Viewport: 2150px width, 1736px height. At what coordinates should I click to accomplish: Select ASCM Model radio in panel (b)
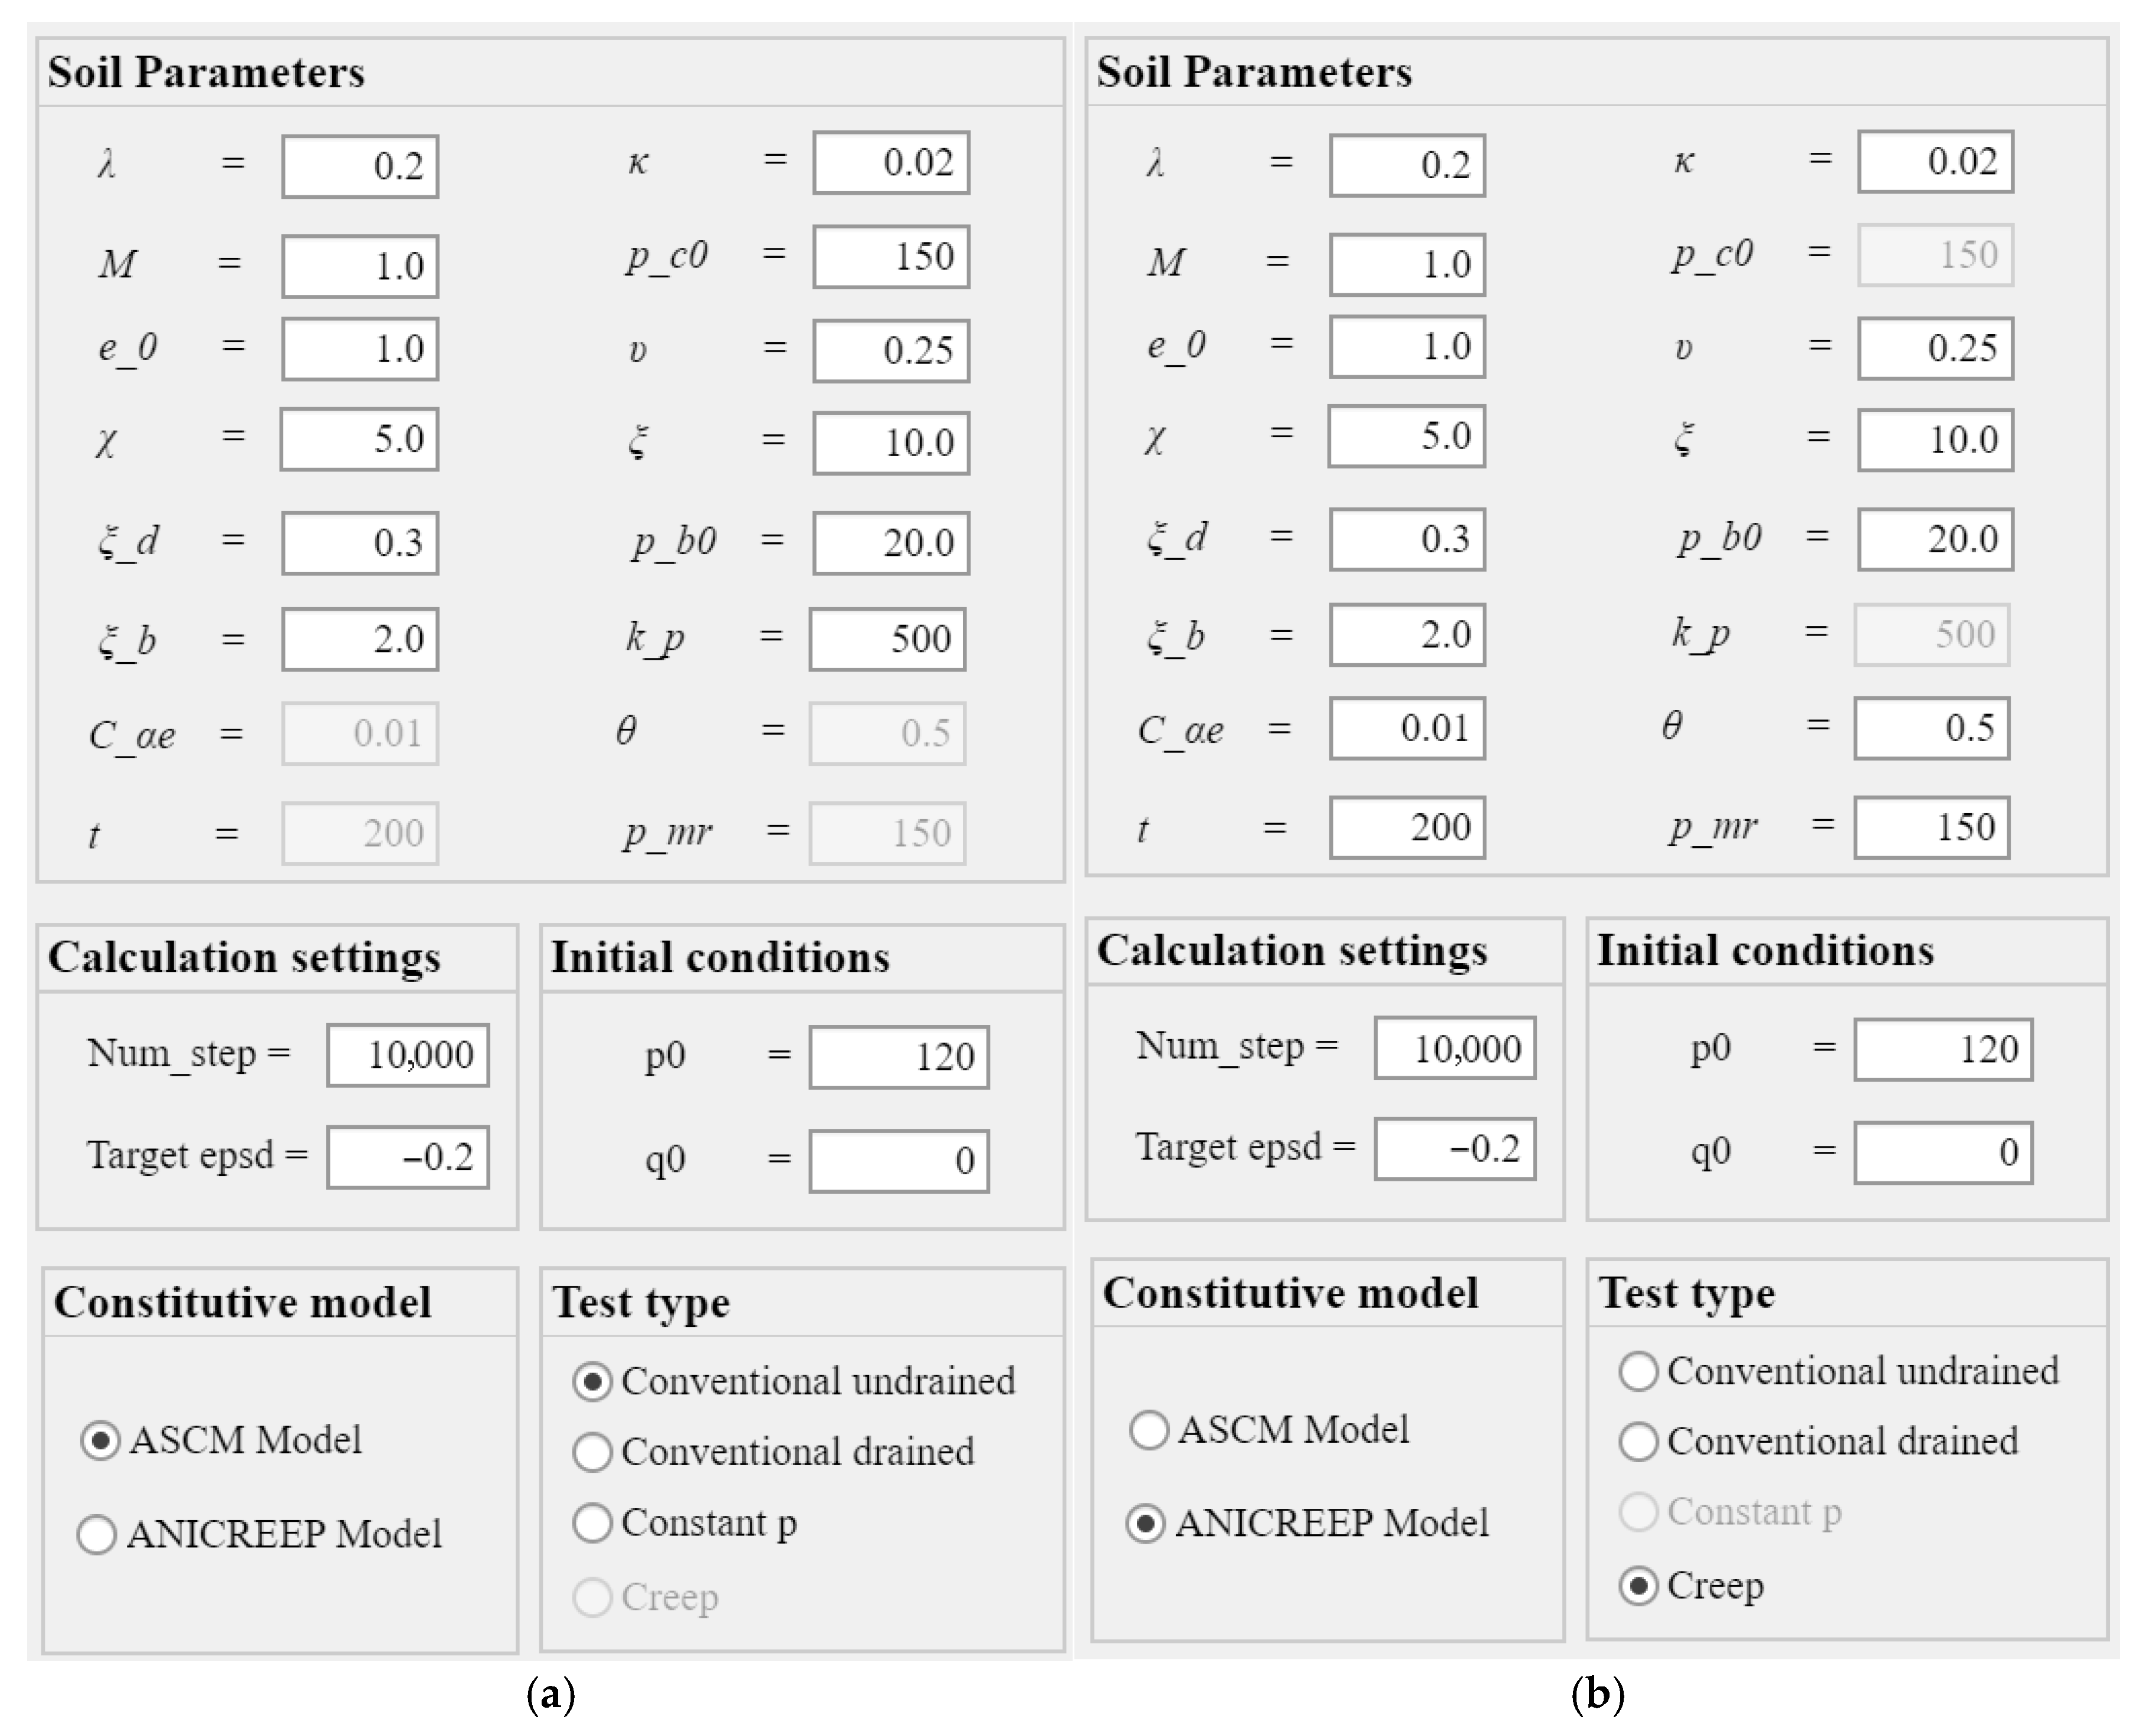click(1149, 1430)
